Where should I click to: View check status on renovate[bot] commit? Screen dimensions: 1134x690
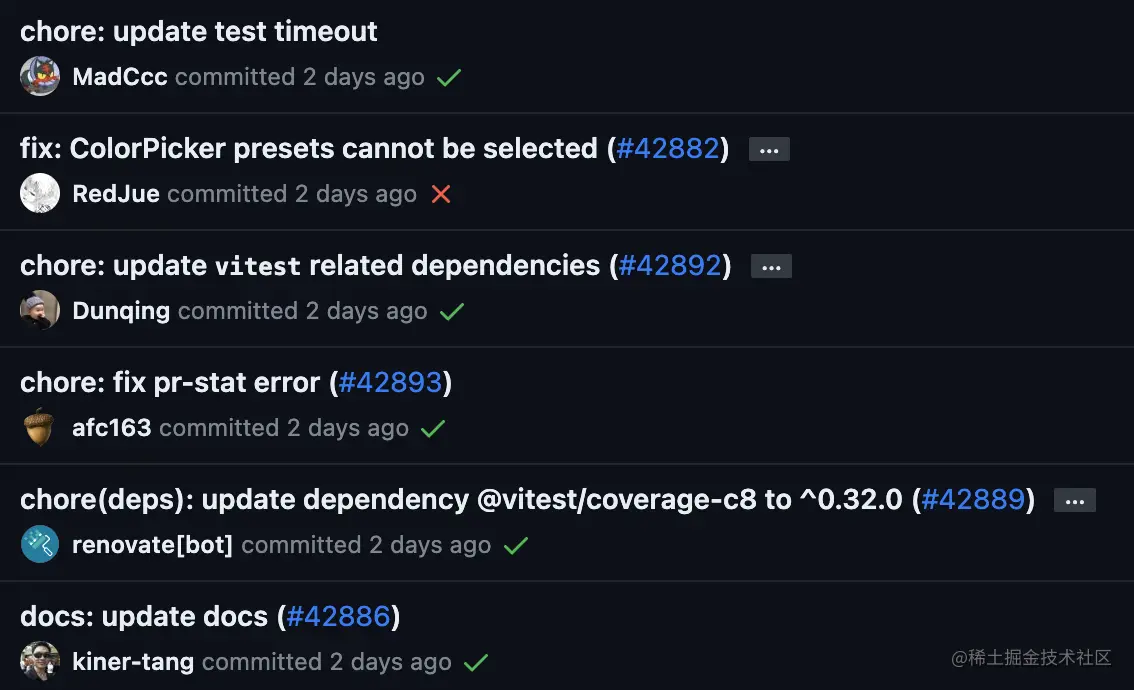click(516, 545)
